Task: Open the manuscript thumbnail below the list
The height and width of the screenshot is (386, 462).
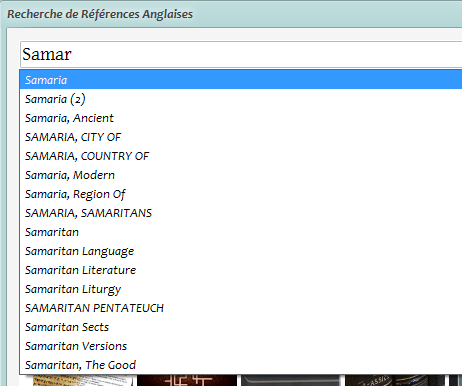Action: [x=83, y=380]
